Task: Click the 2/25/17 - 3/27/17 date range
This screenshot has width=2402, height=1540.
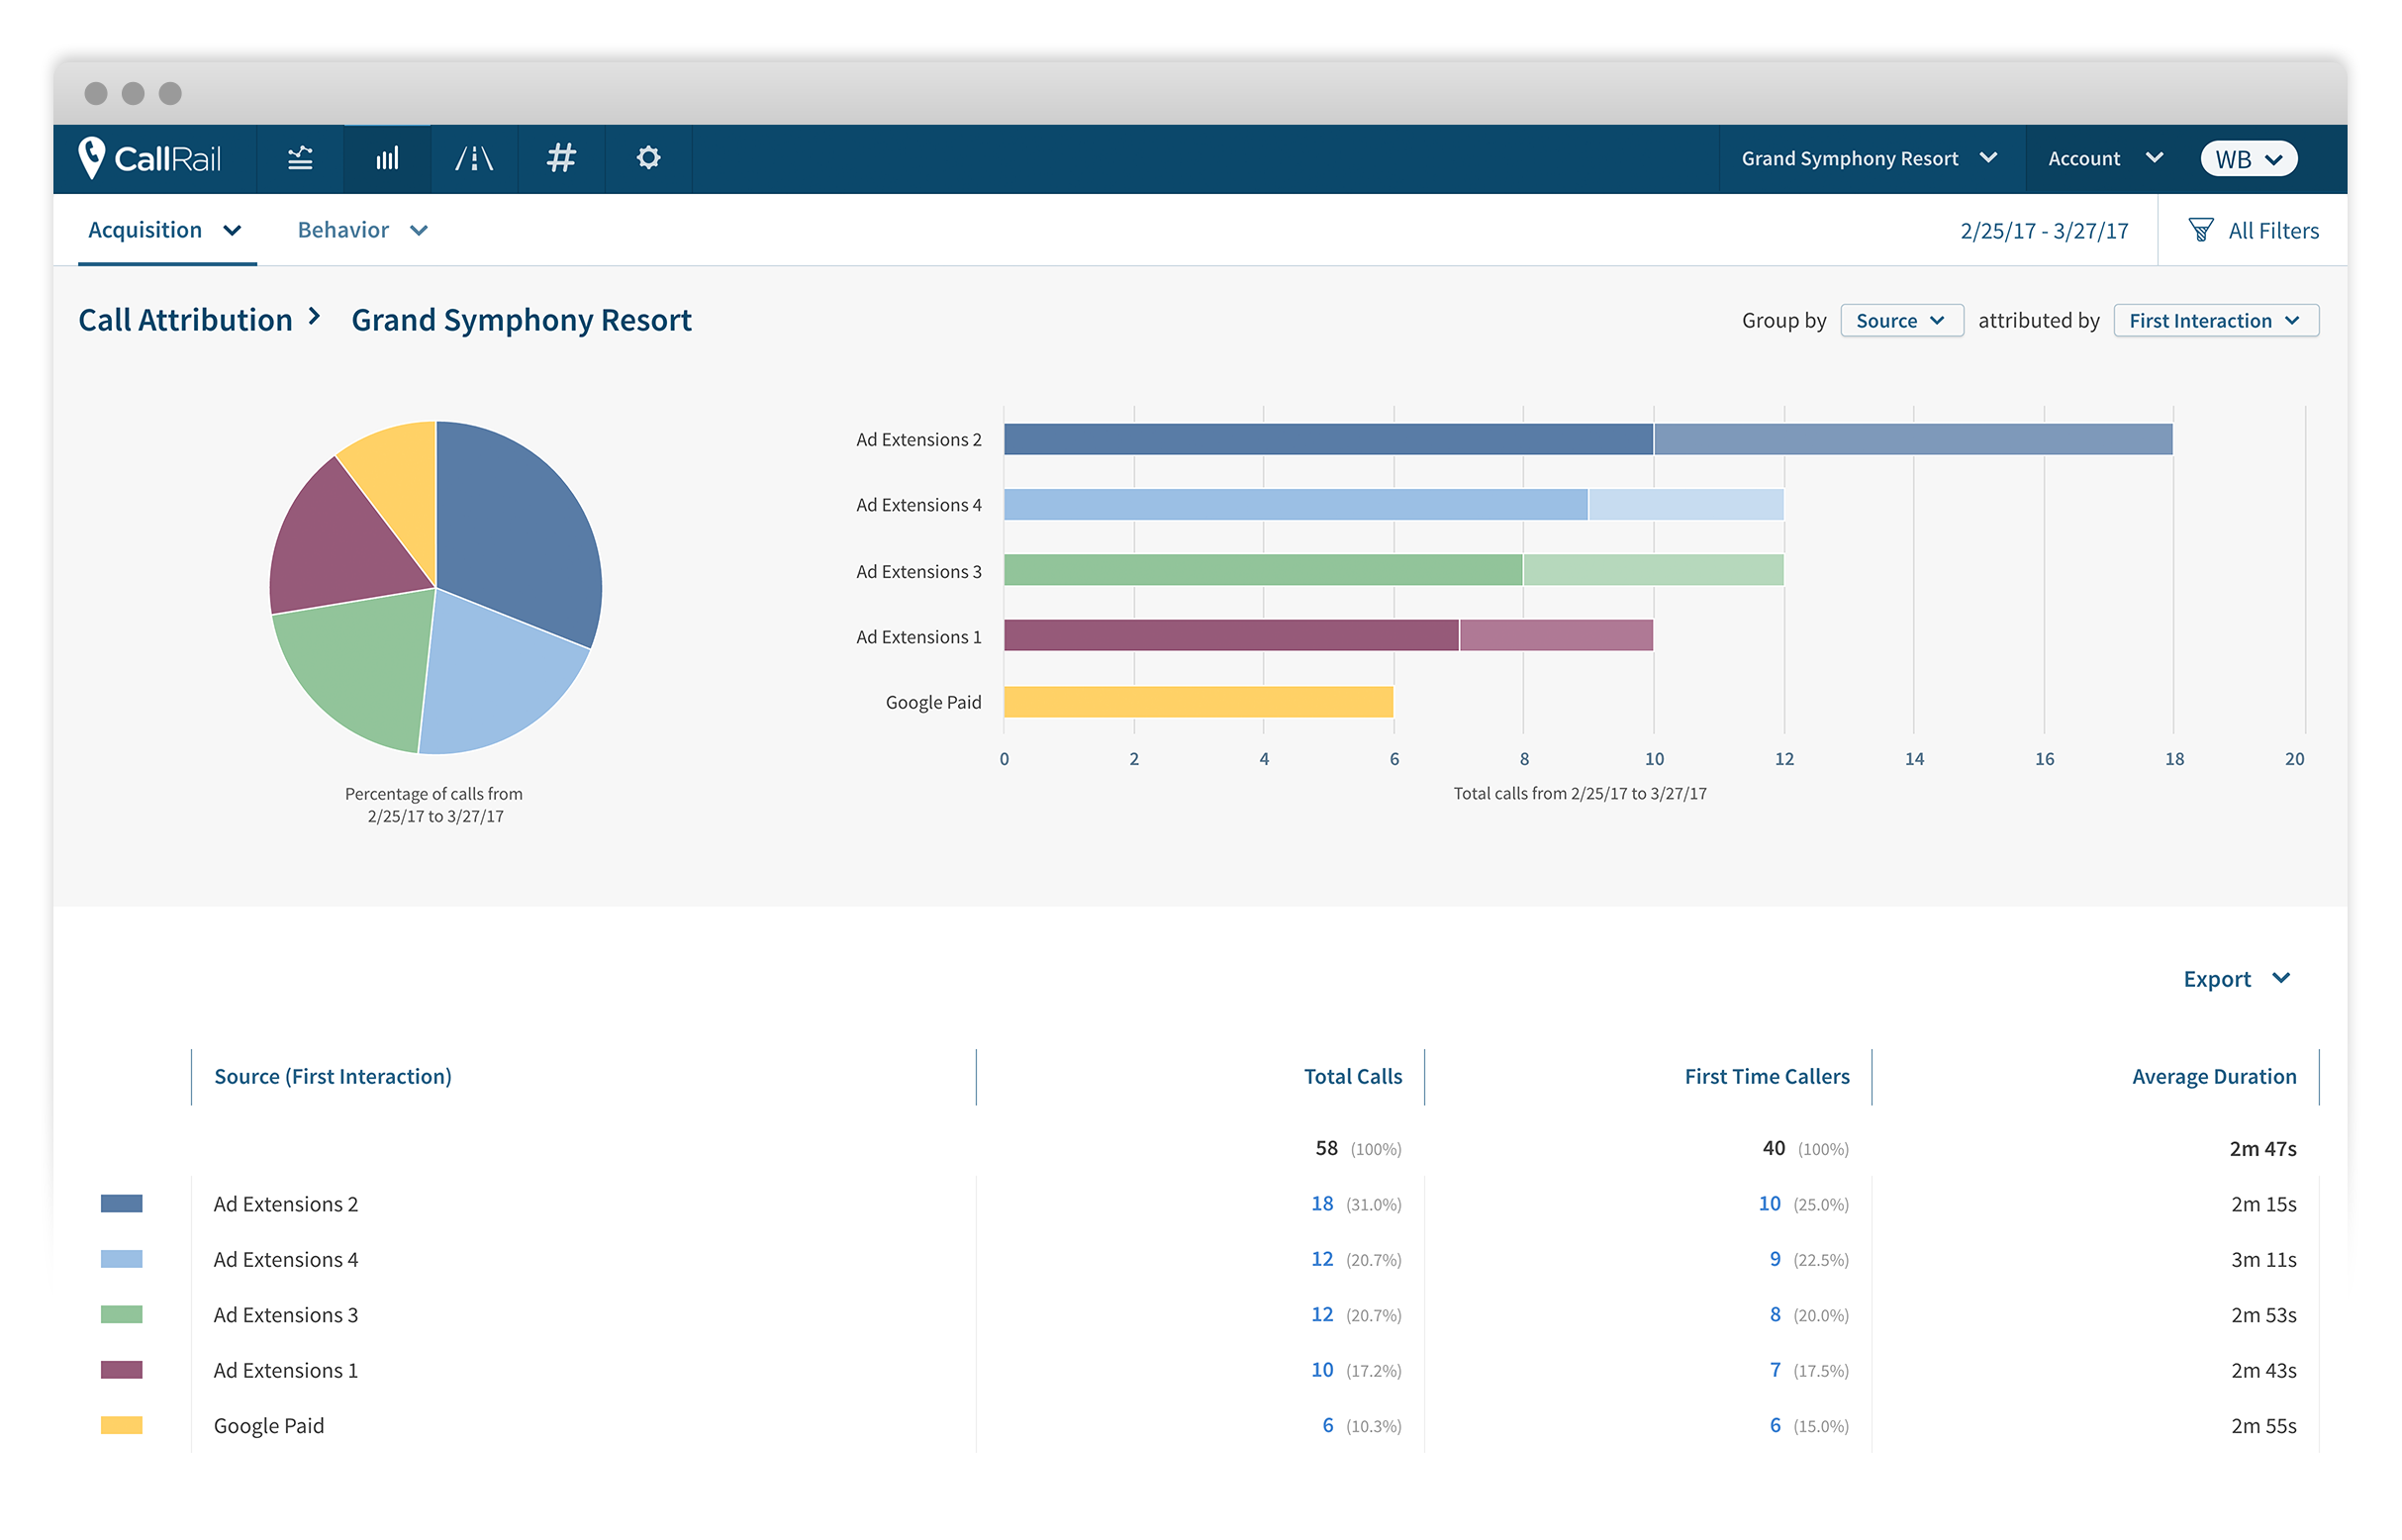Action: click(x=2043, y=231)
